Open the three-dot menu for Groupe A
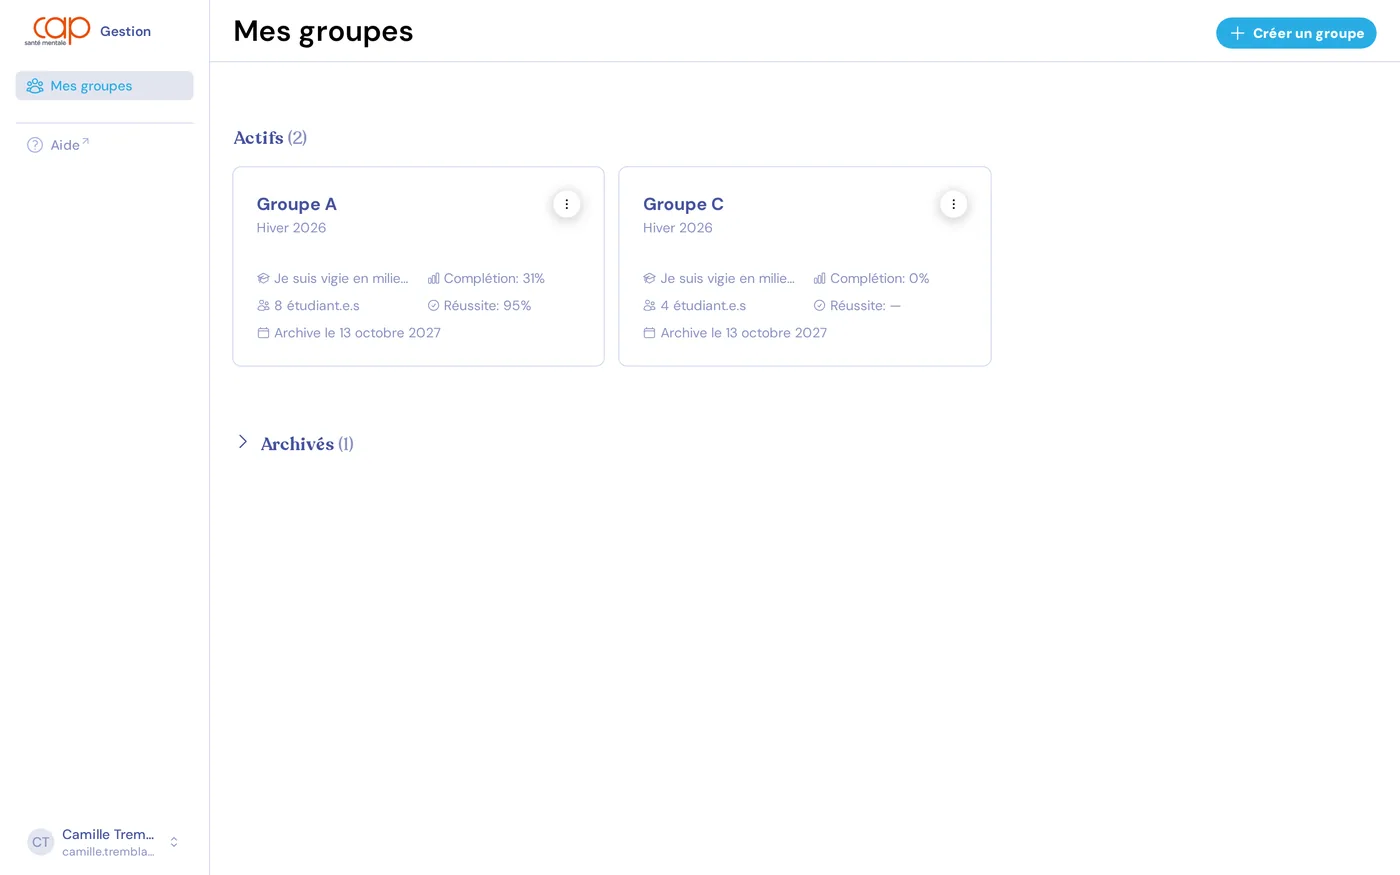 tap(567, 204)
